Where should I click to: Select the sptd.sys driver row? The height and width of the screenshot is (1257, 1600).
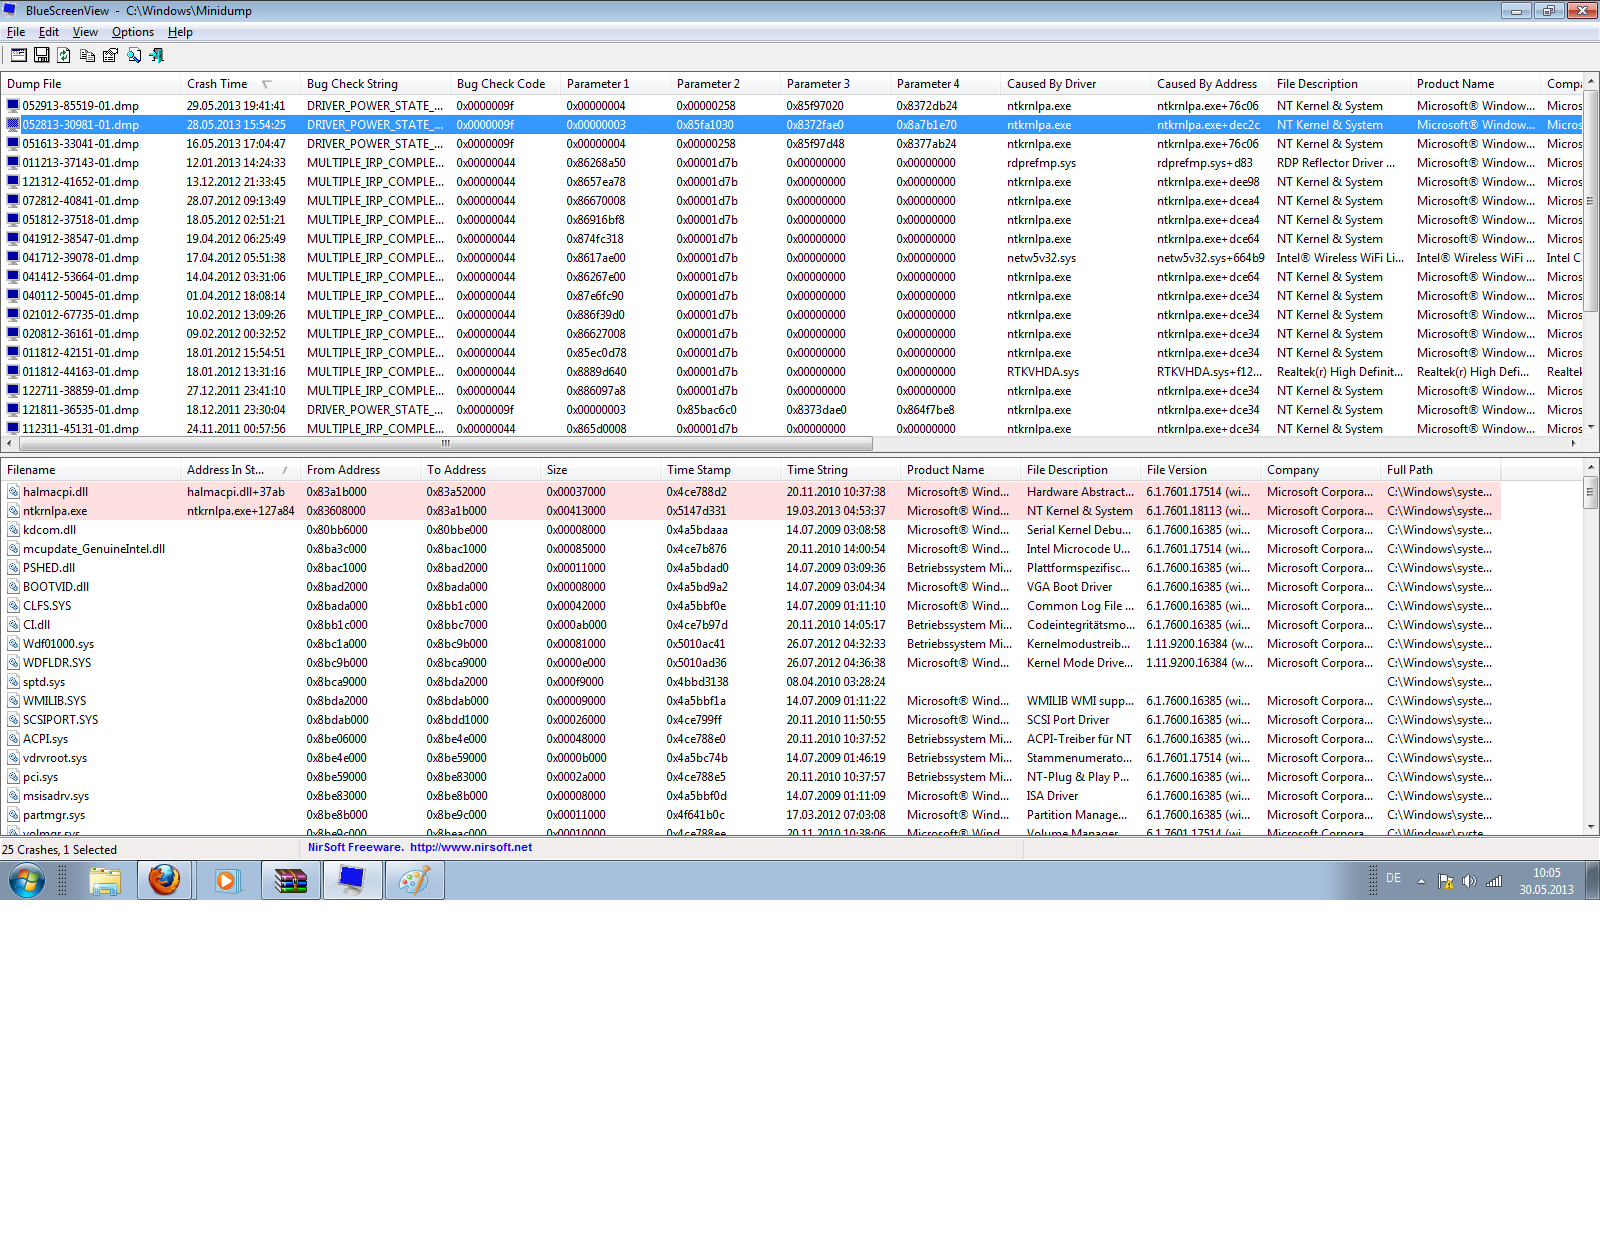point(752,681)
